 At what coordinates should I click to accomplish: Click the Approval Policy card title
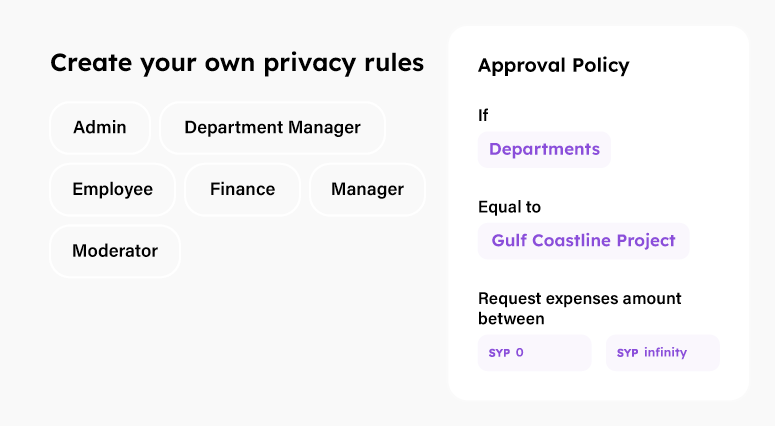click(x=554, y=66)
